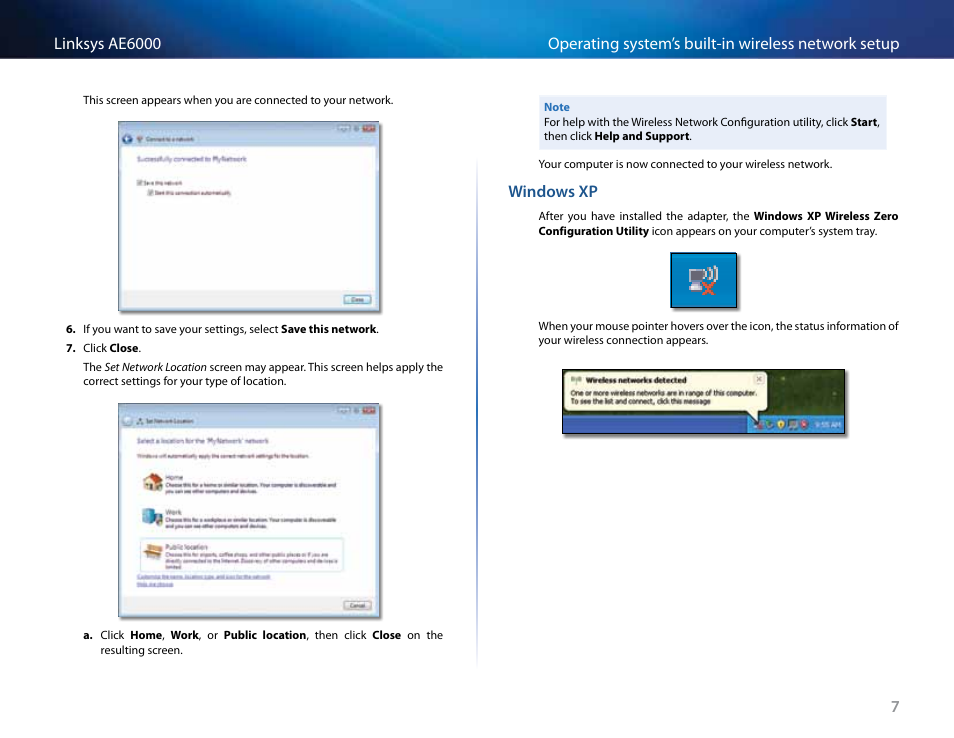Screen dimensions: 954x738
Task: Click red close button of Set Network Location window
Action: (x=369, y=411)
